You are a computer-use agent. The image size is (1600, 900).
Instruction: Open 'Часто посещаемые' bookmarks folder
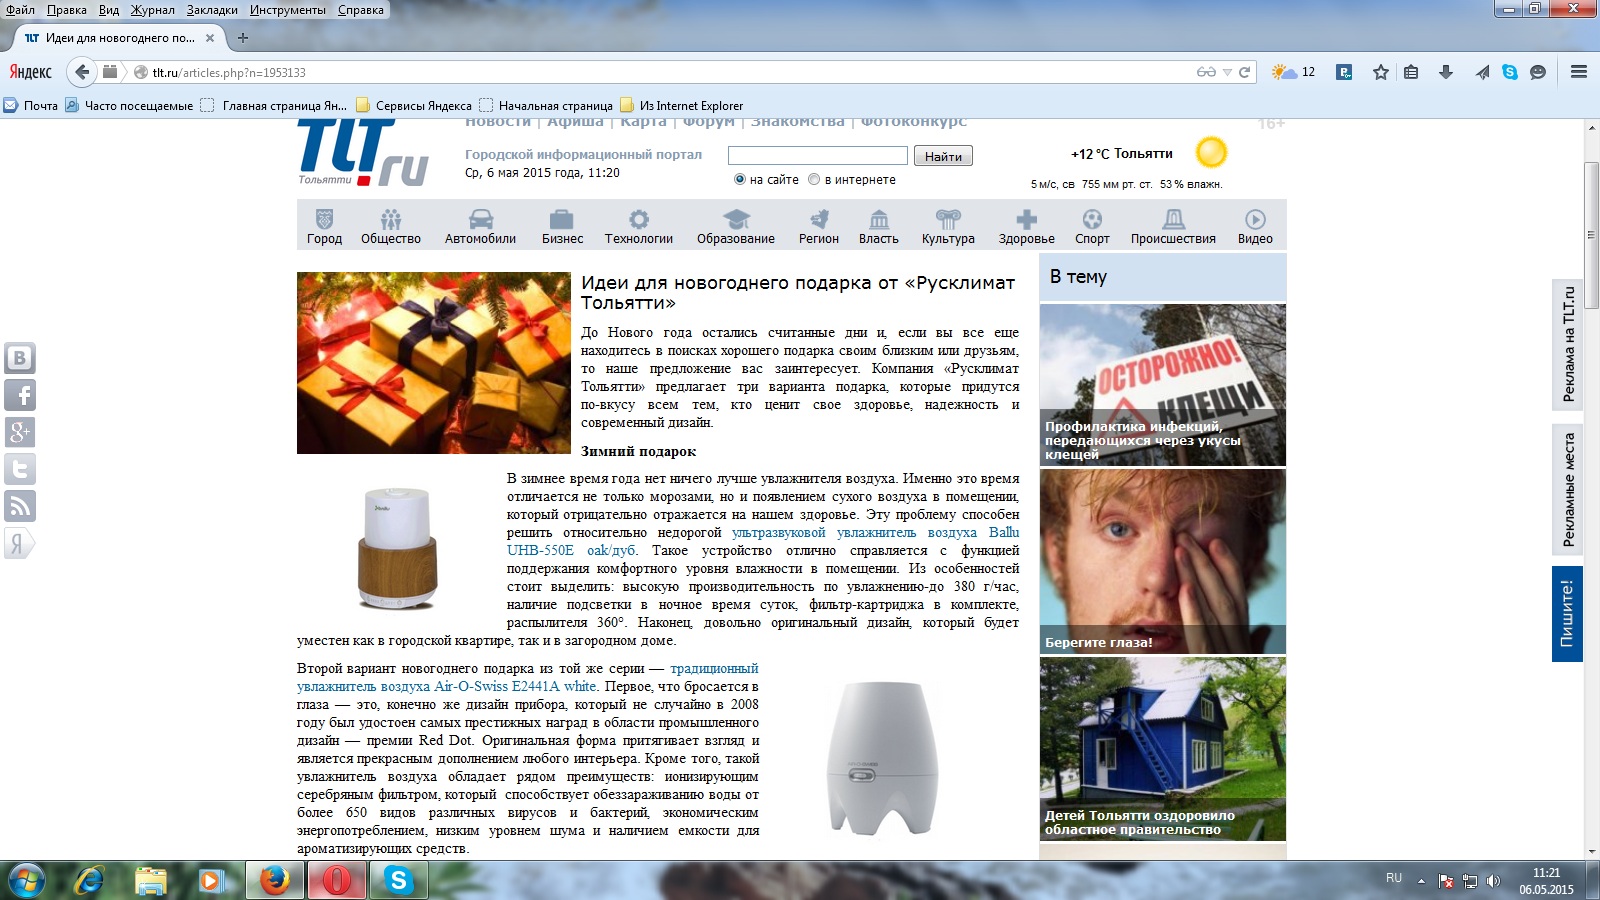(129, 105)
